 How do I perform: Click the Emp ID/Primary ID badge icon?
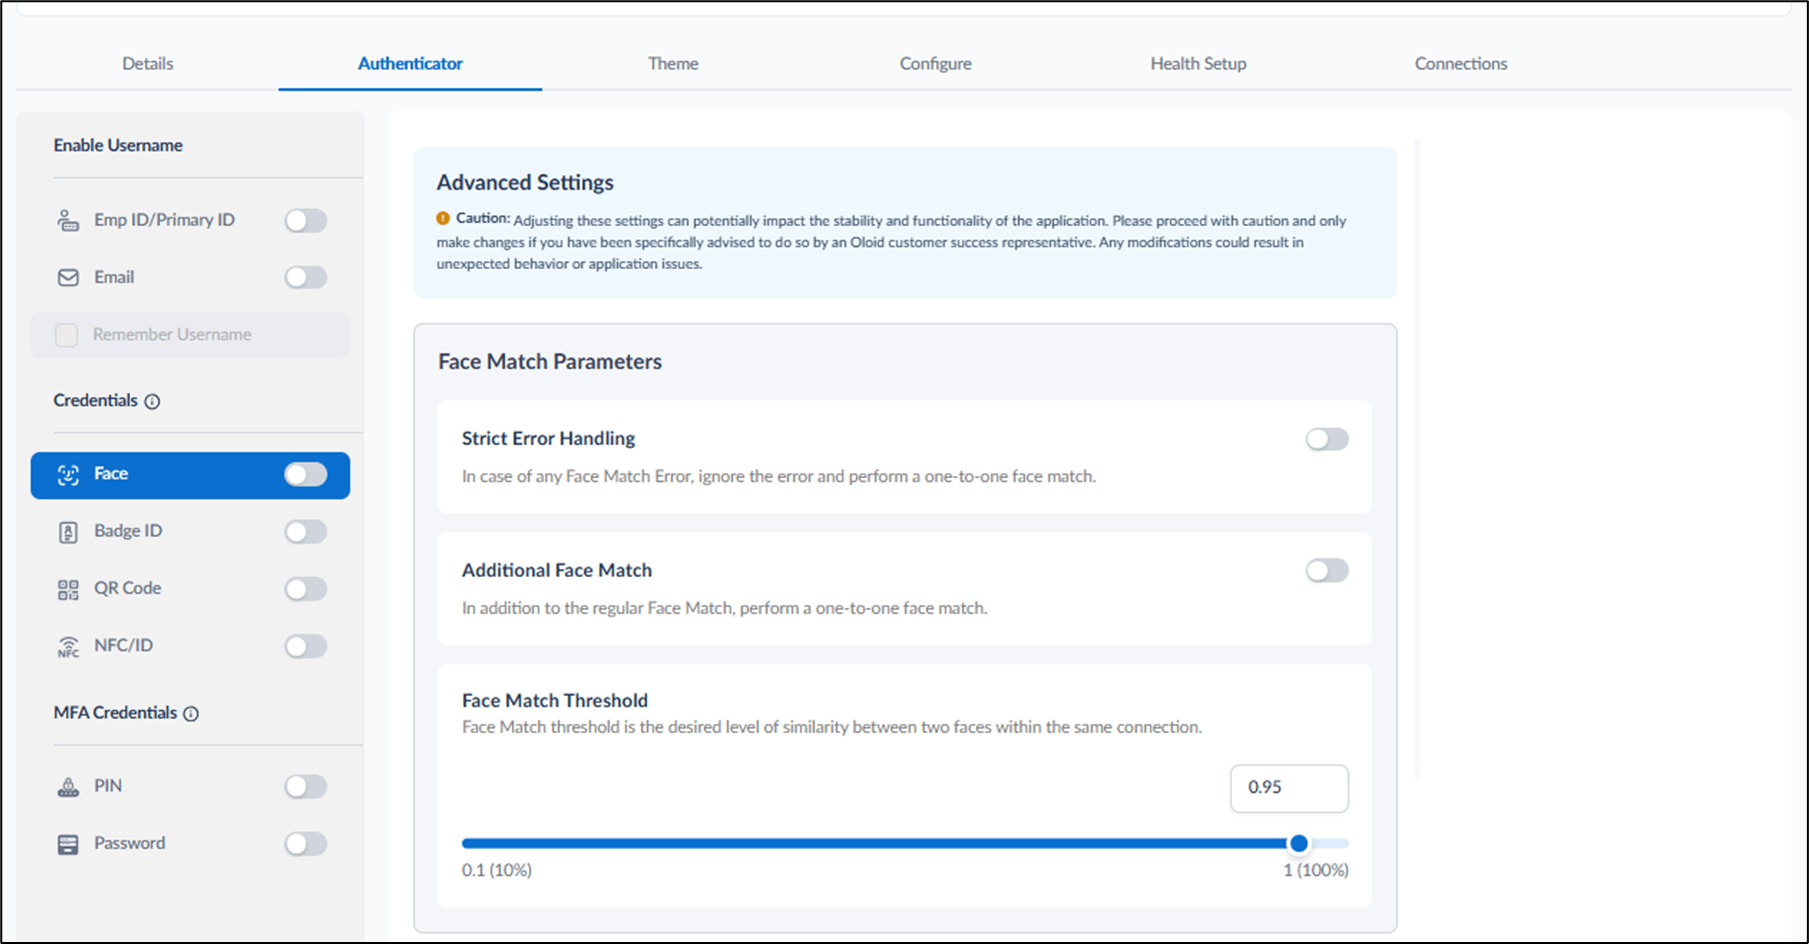click(68, 221)
